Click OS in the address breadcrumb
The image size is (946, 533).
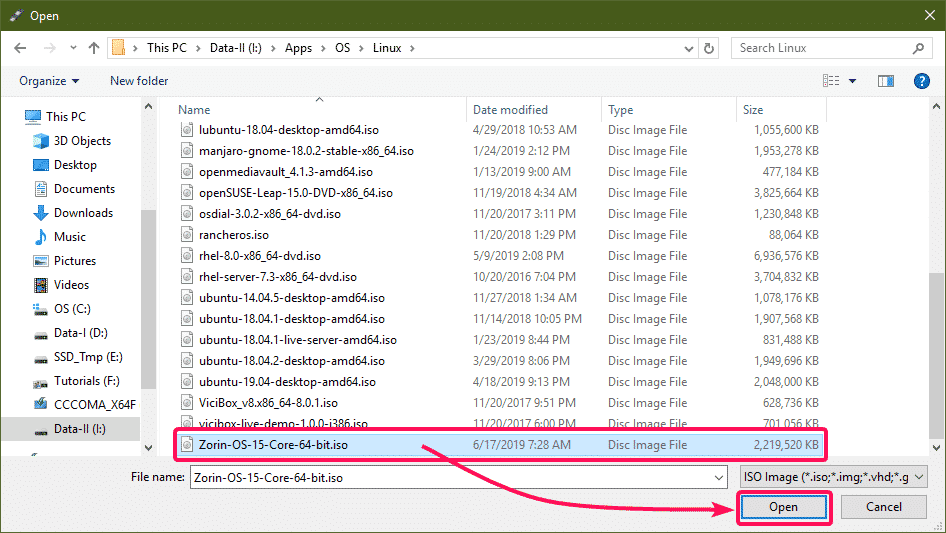click(342, 48)
